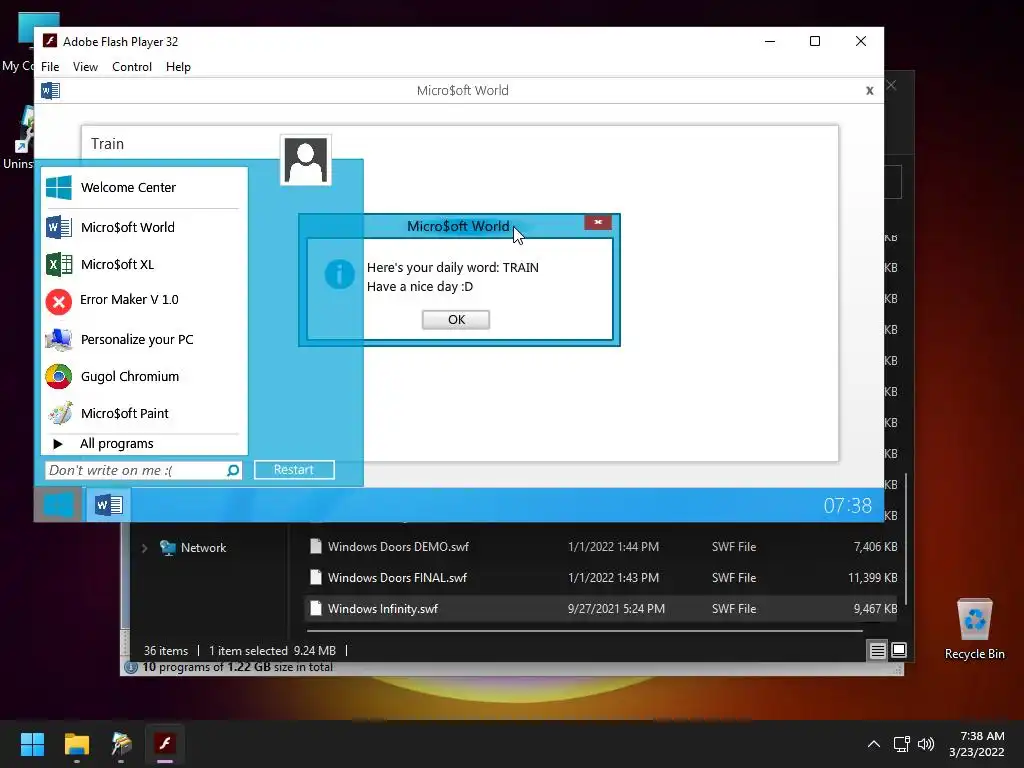Viewport: 1024px width, 768px height.
Task: Launch Gugol Chromium
Action: [x=144, y=377]
